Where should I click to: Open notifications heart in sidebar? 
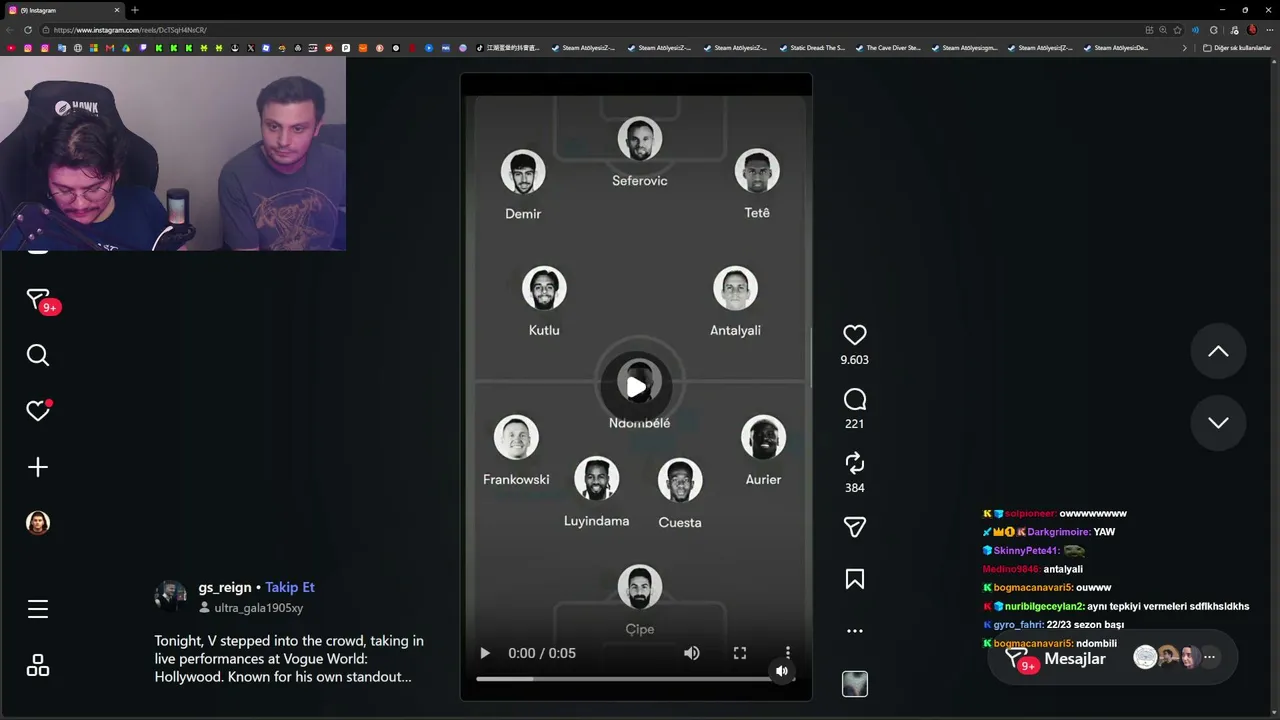tap(38, 411)
